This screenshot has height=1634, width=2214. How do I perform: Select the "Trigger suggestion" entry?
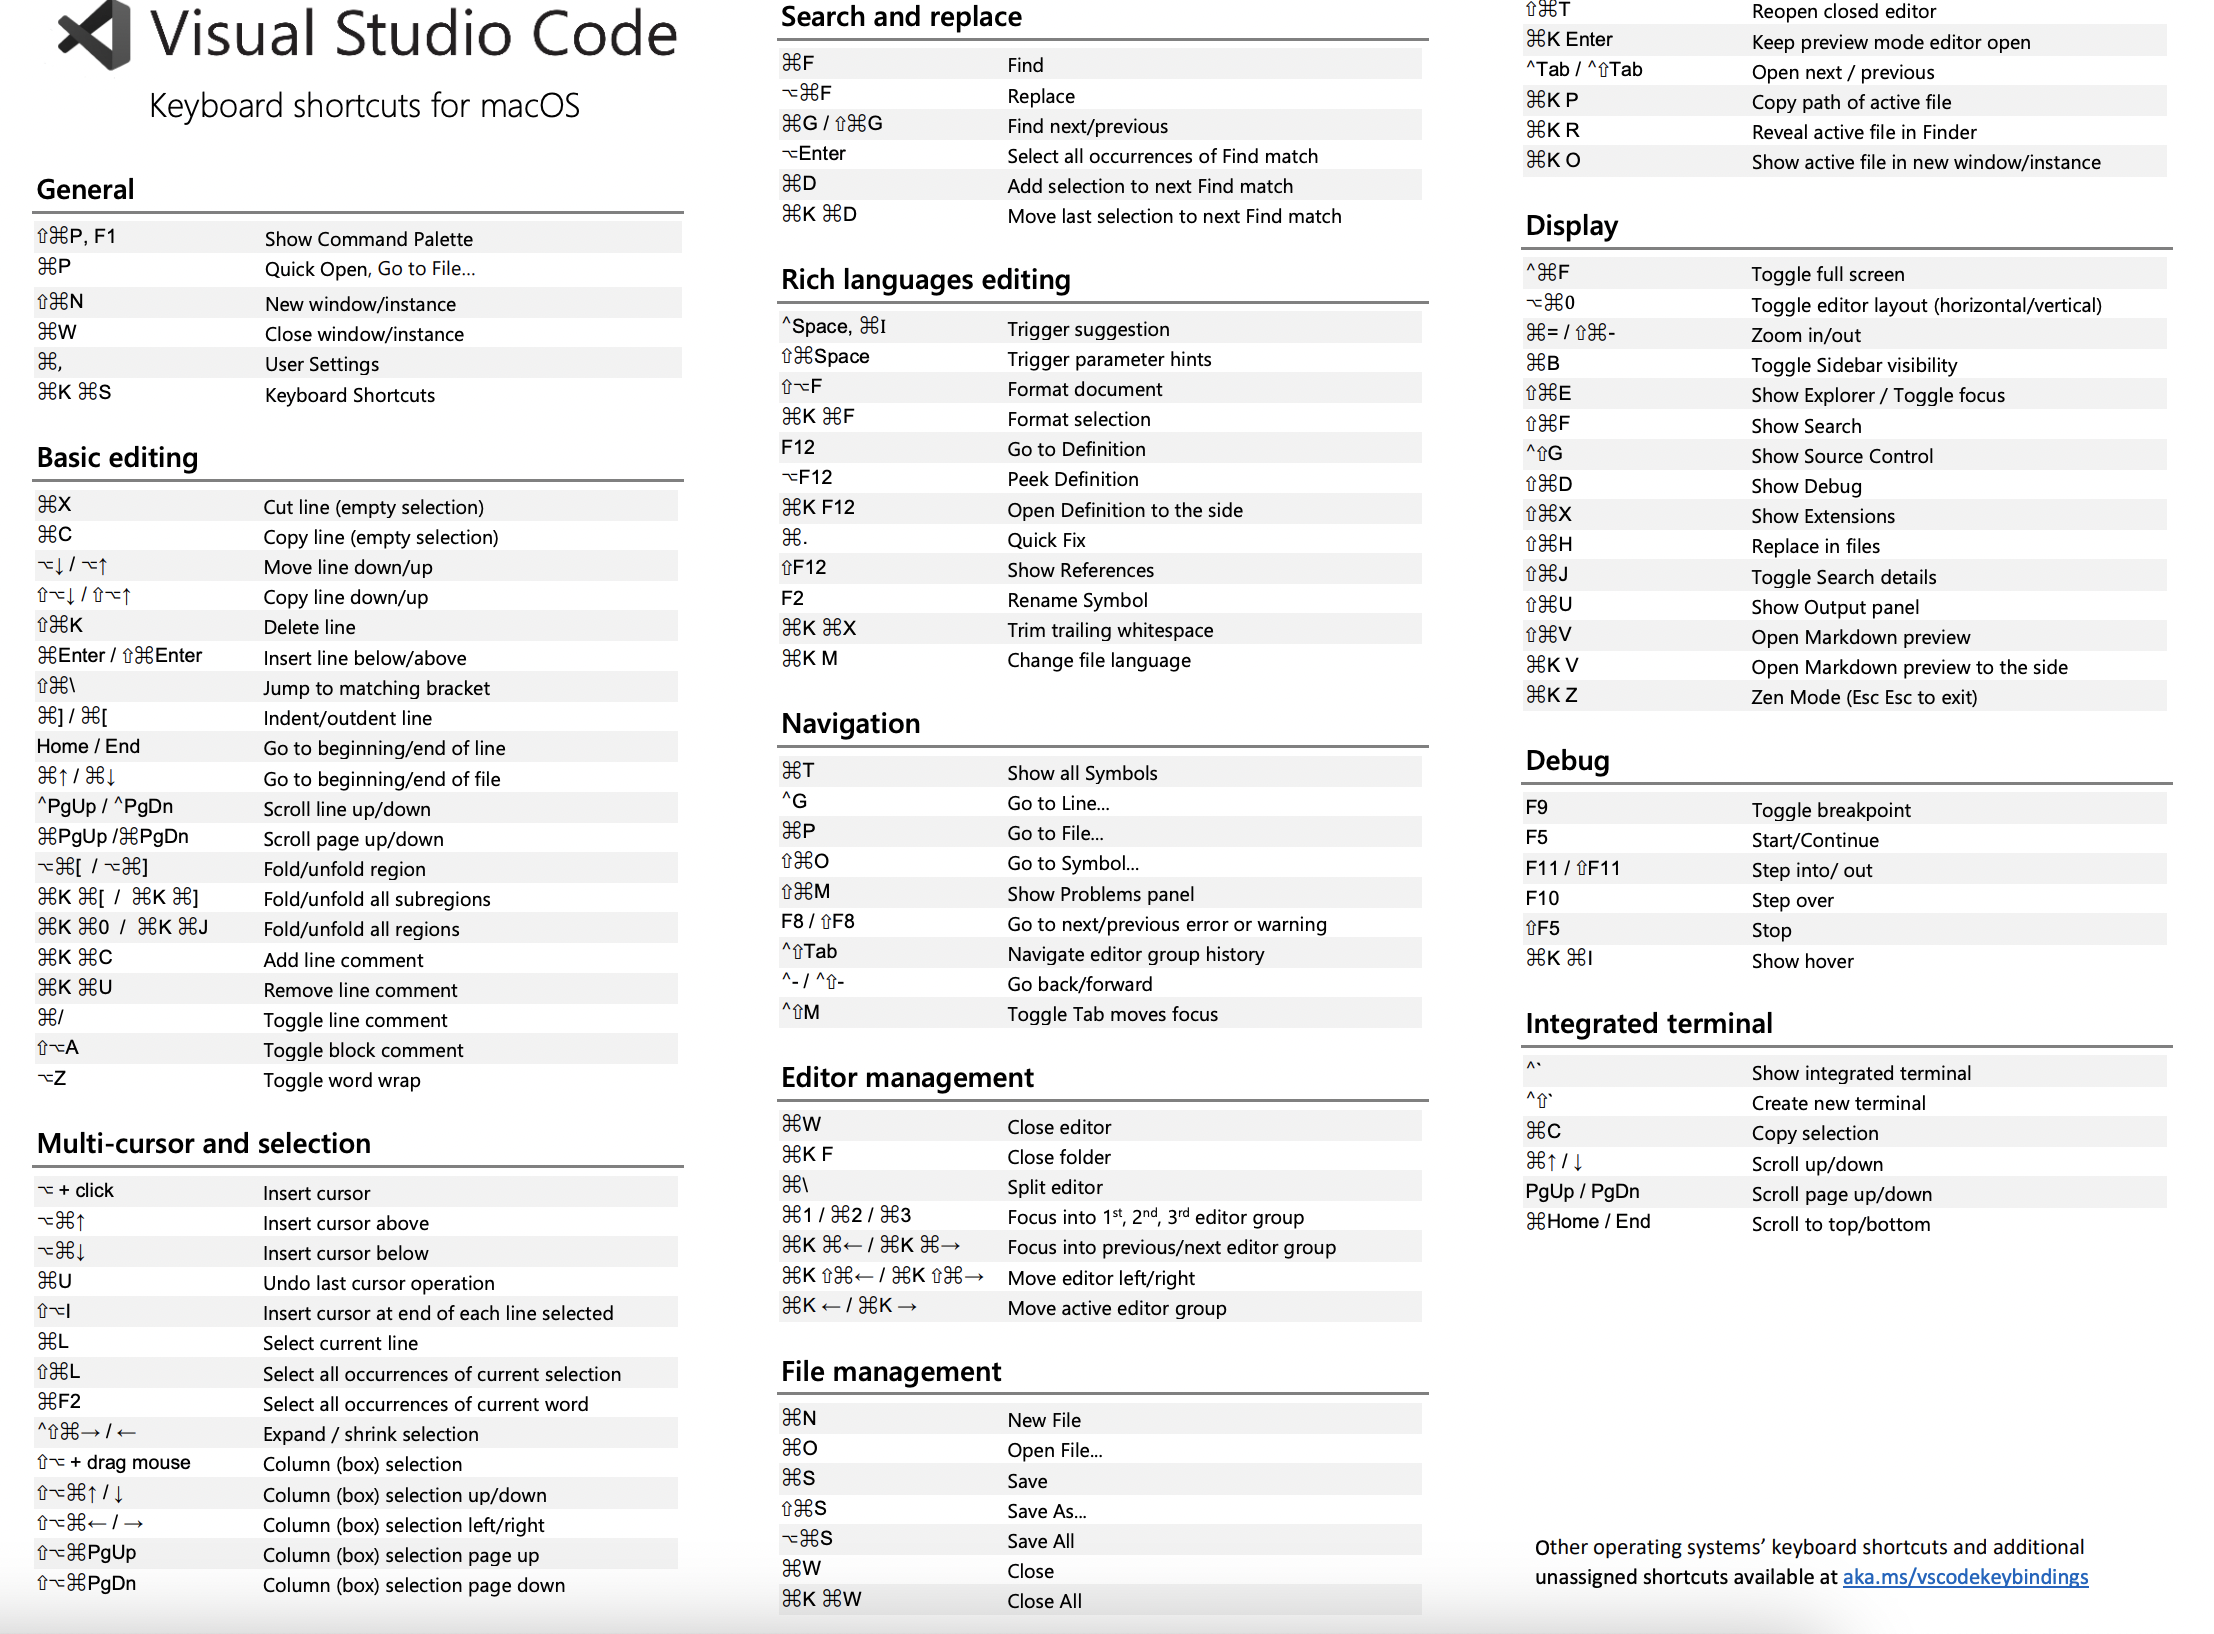tap(1088, 329)
